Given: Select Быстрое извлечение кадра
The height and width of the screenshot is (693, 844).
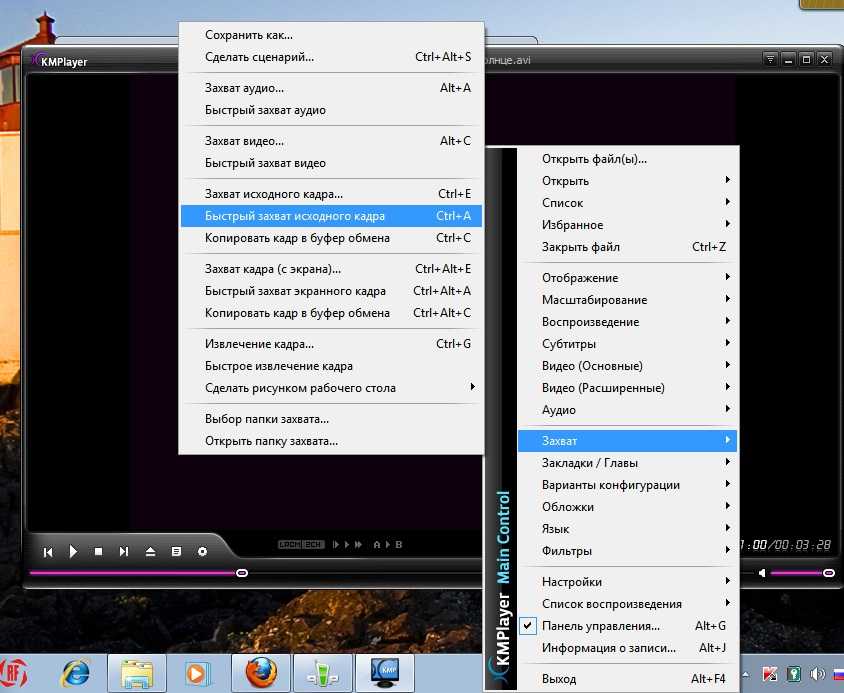Looking at the screenshot, I should point(331,366).
